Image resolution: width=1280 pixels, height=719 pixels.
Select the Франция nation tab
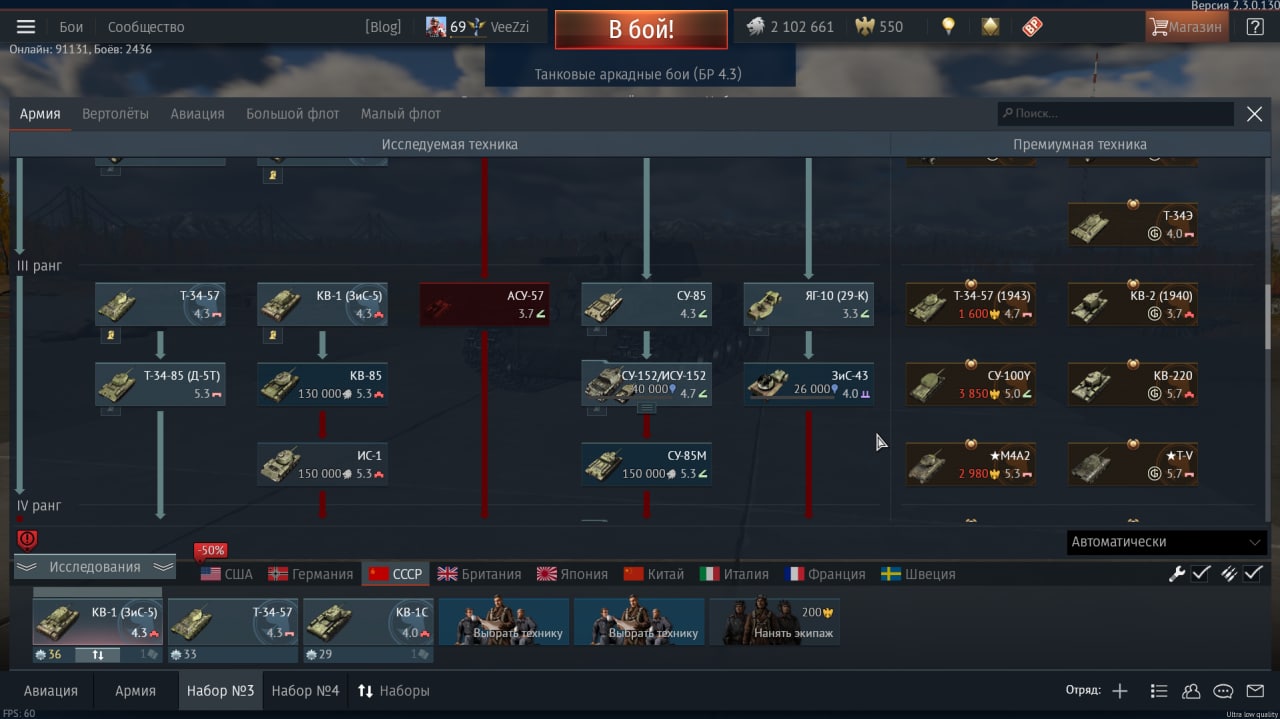coord(825,574)
